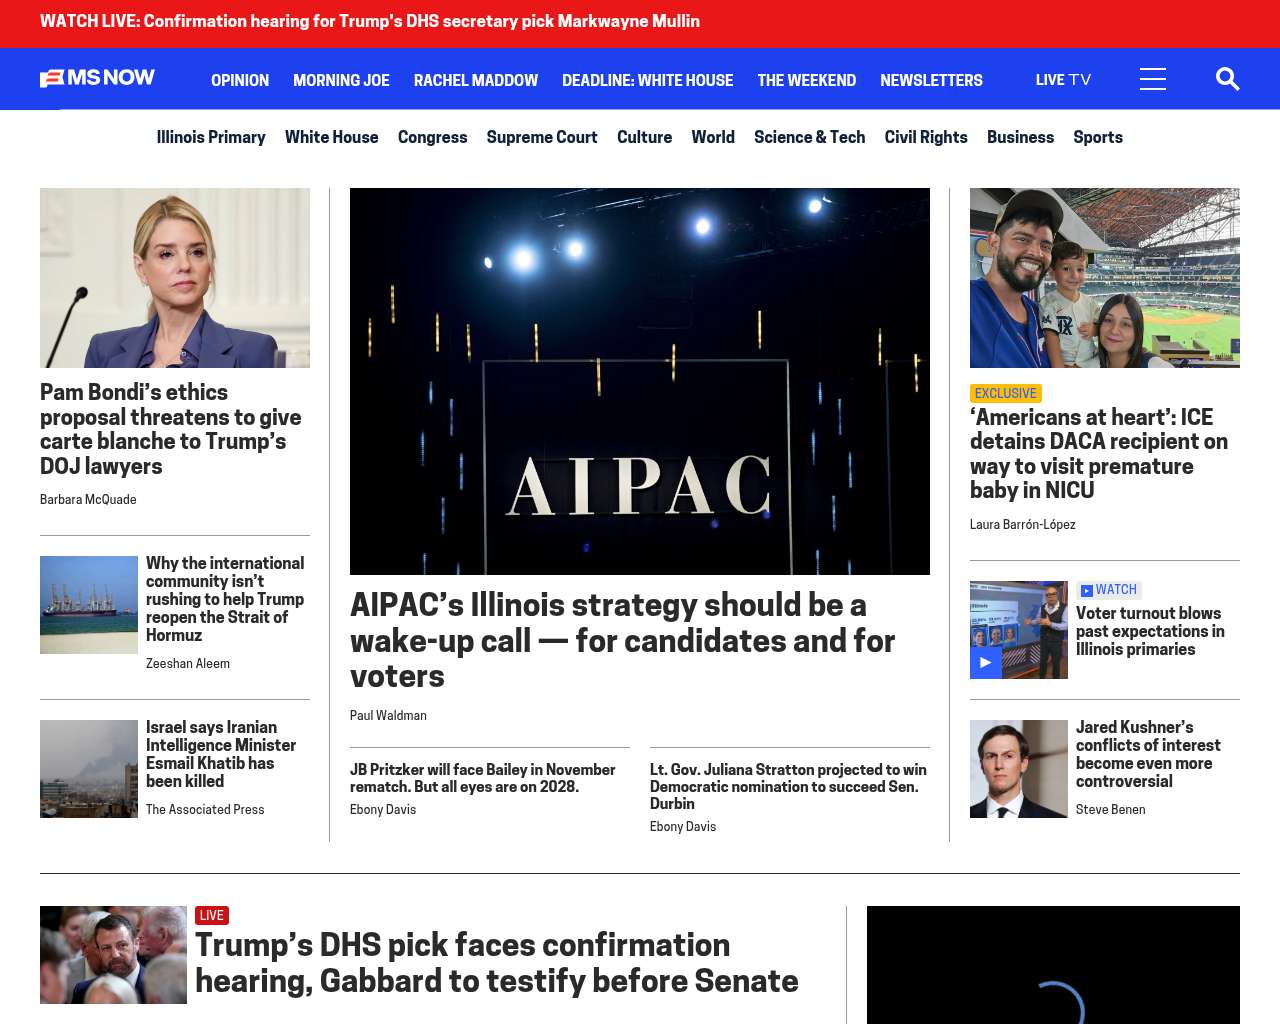Click the yellow EXCLUSIVE label
Screen dimensions: 1280x1024
pos(1005,393)
